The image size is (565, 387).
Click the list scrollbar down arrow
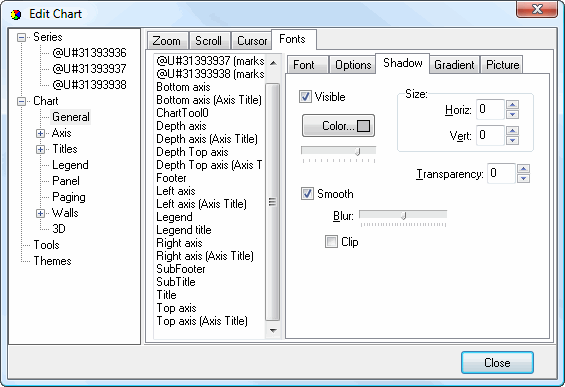point(273,330)
